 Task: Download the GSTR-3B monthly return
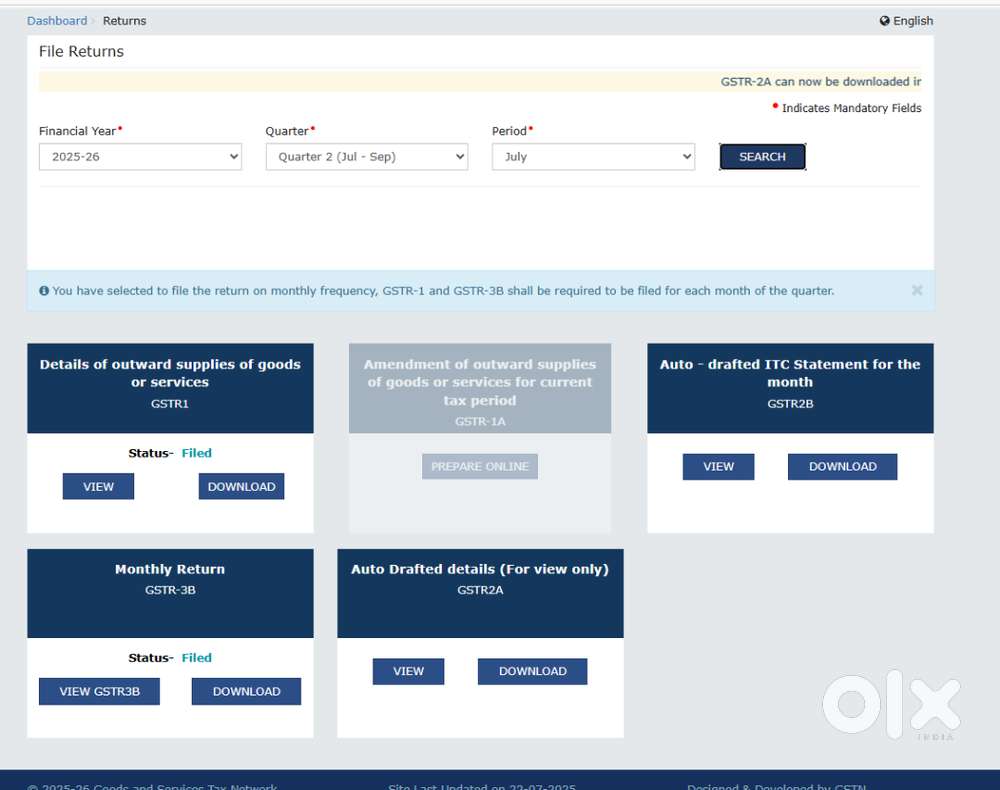coord(246,691)
